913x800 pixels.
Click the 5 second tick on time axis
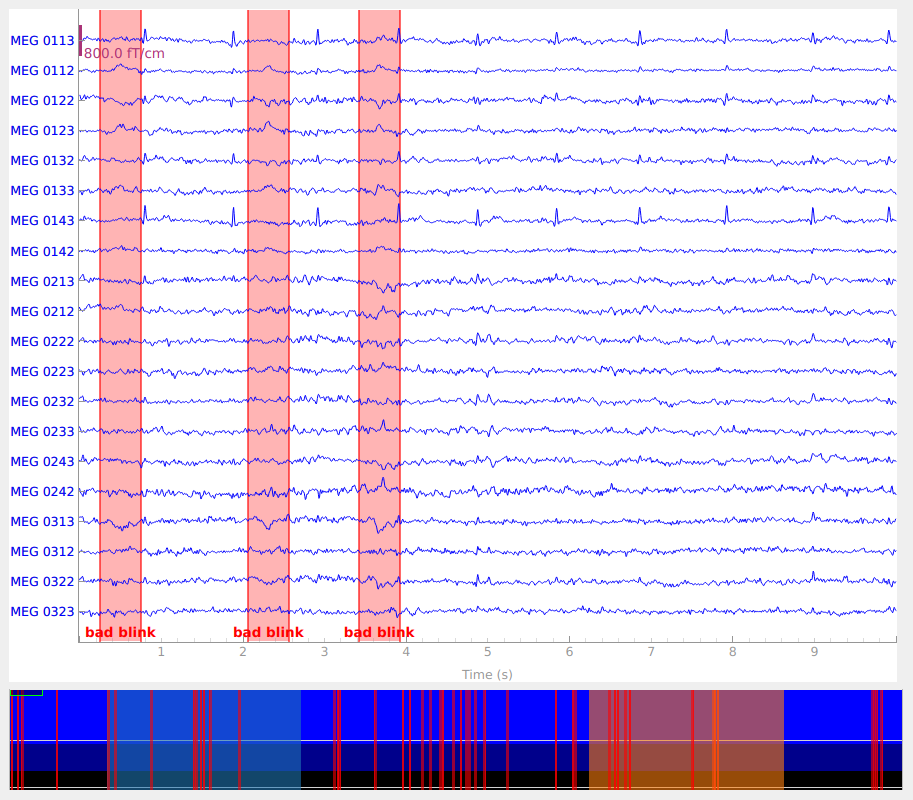487,651
